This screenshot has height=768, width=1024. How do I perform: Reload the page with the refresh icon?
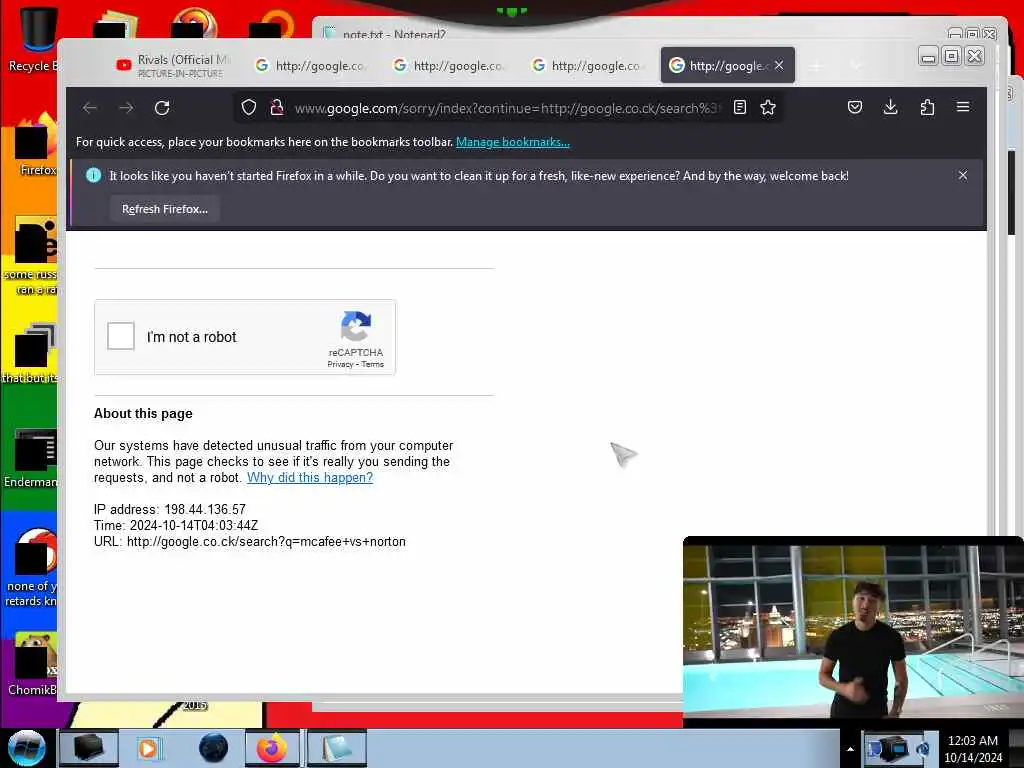[x=162, y=108]
